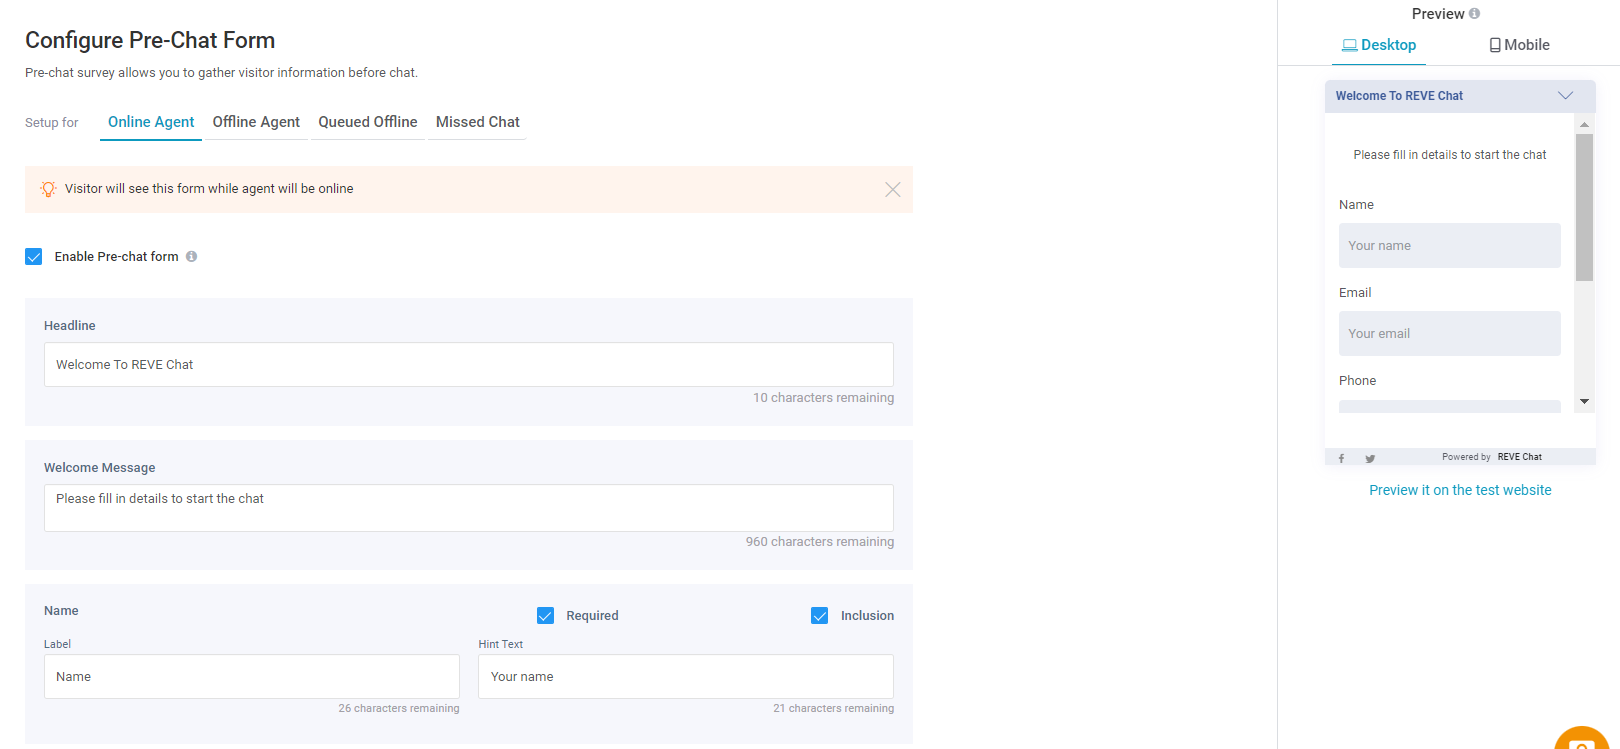Select the Desktop preview tab
Viewport: 1620px width, 749px height.
coord(1379,45)
